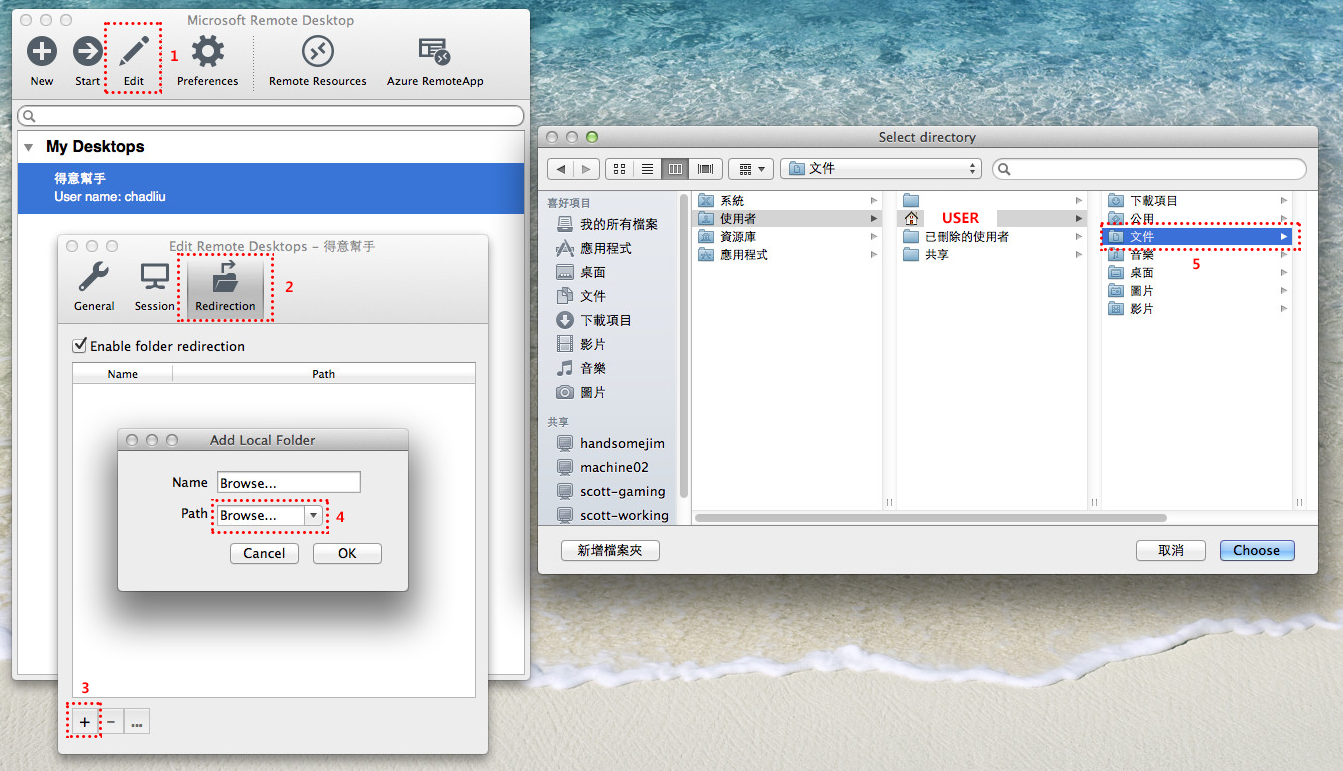Select 共享 folder
The image size is (1343, 771).
[x=992, y=255]
